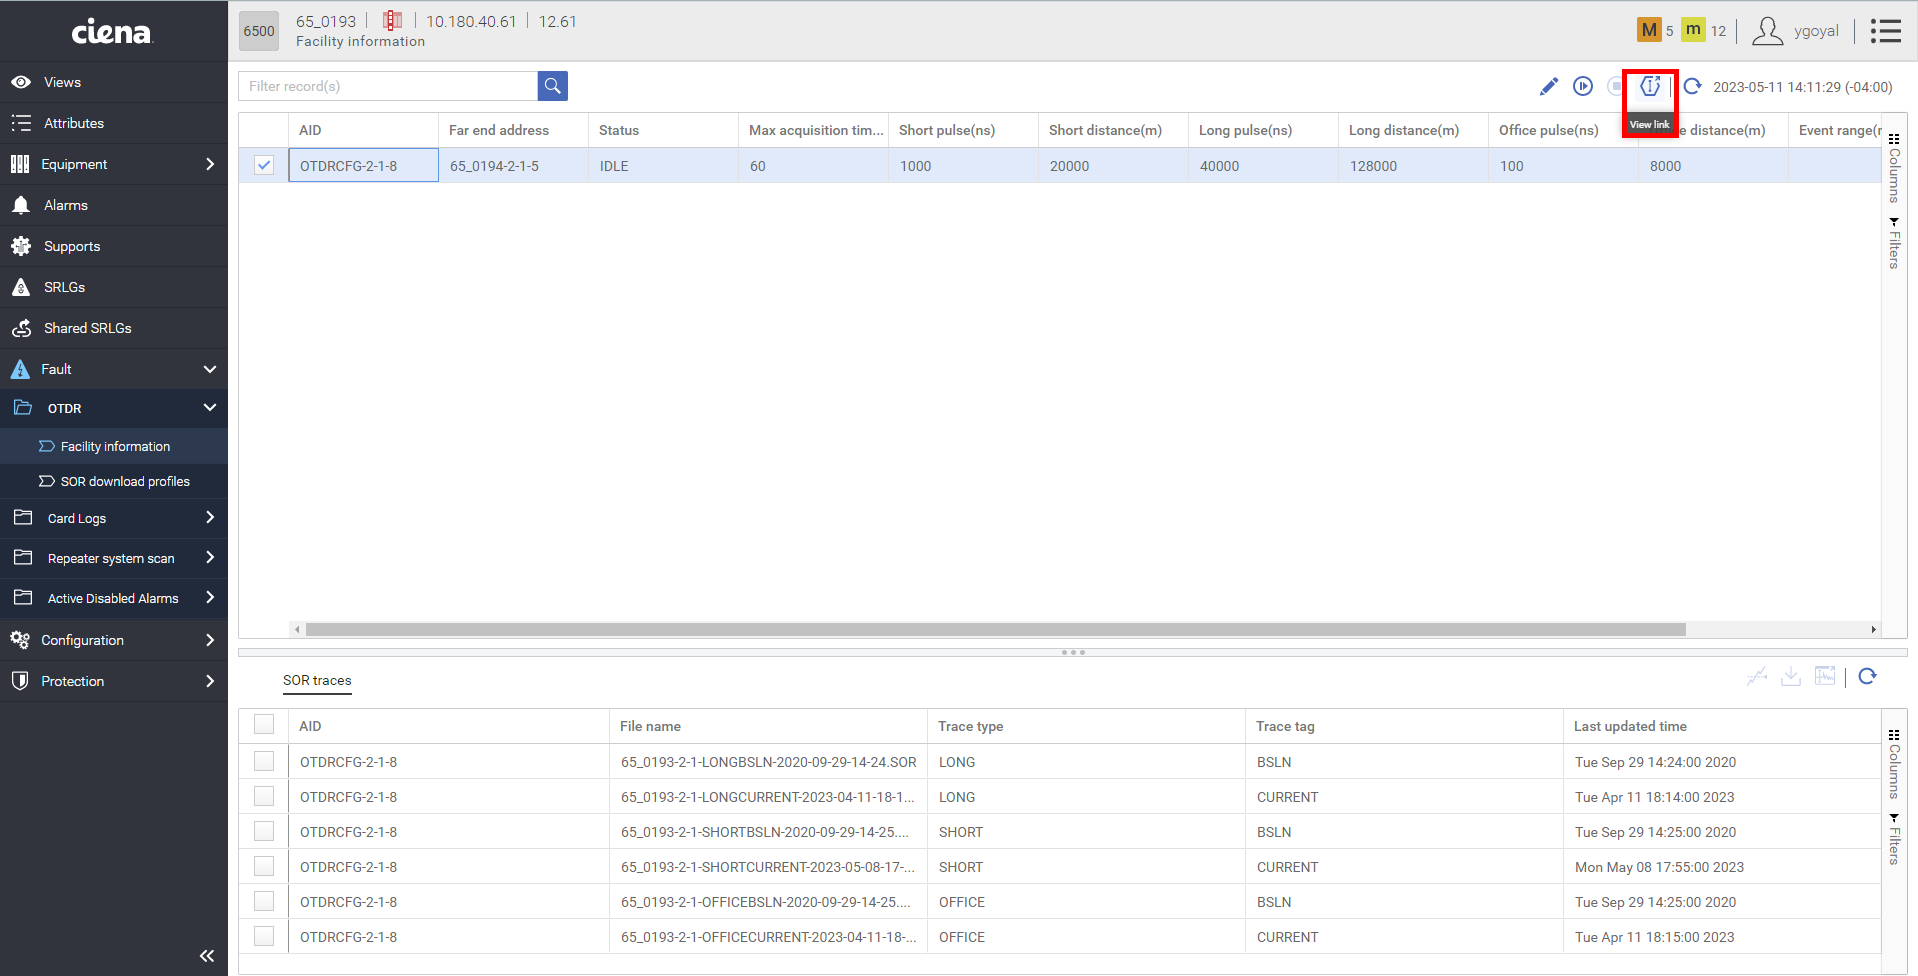The height and width of the screenshot is (976, 1918).
Task: Open the SOR trace image icon
Action: point(1825,676)
